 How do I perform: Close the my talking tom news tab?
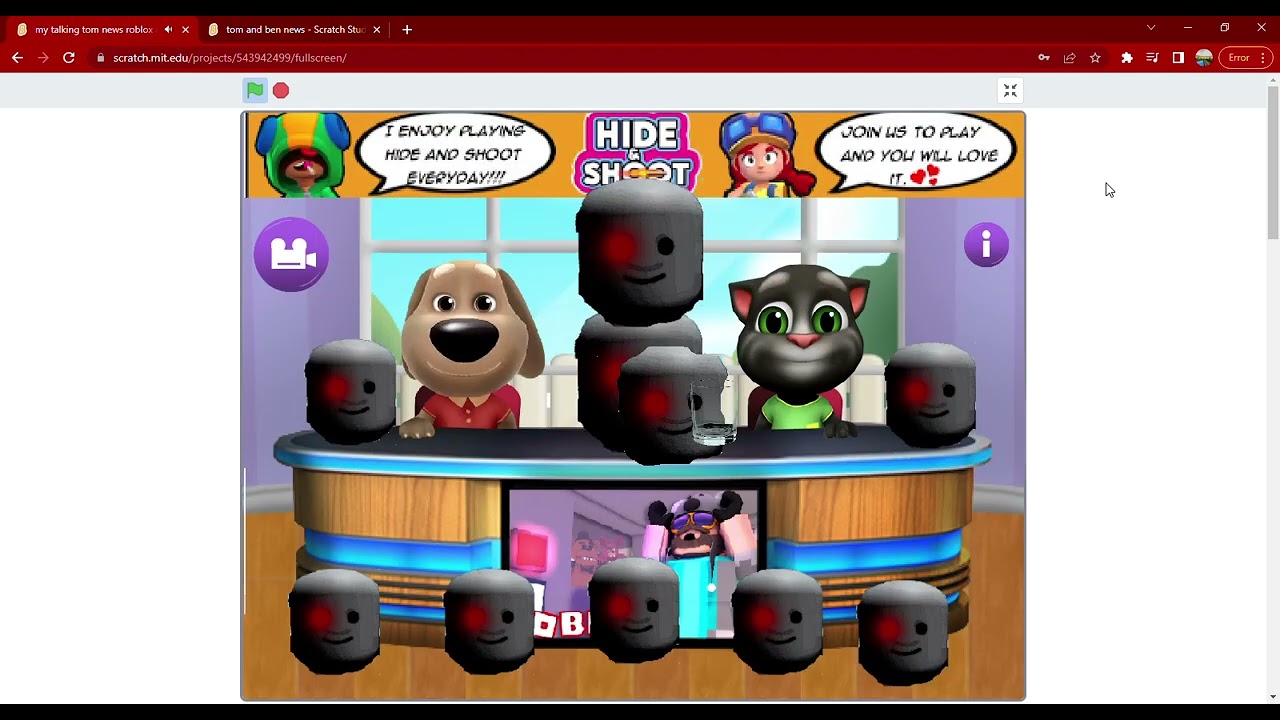(x=185, y=30)
